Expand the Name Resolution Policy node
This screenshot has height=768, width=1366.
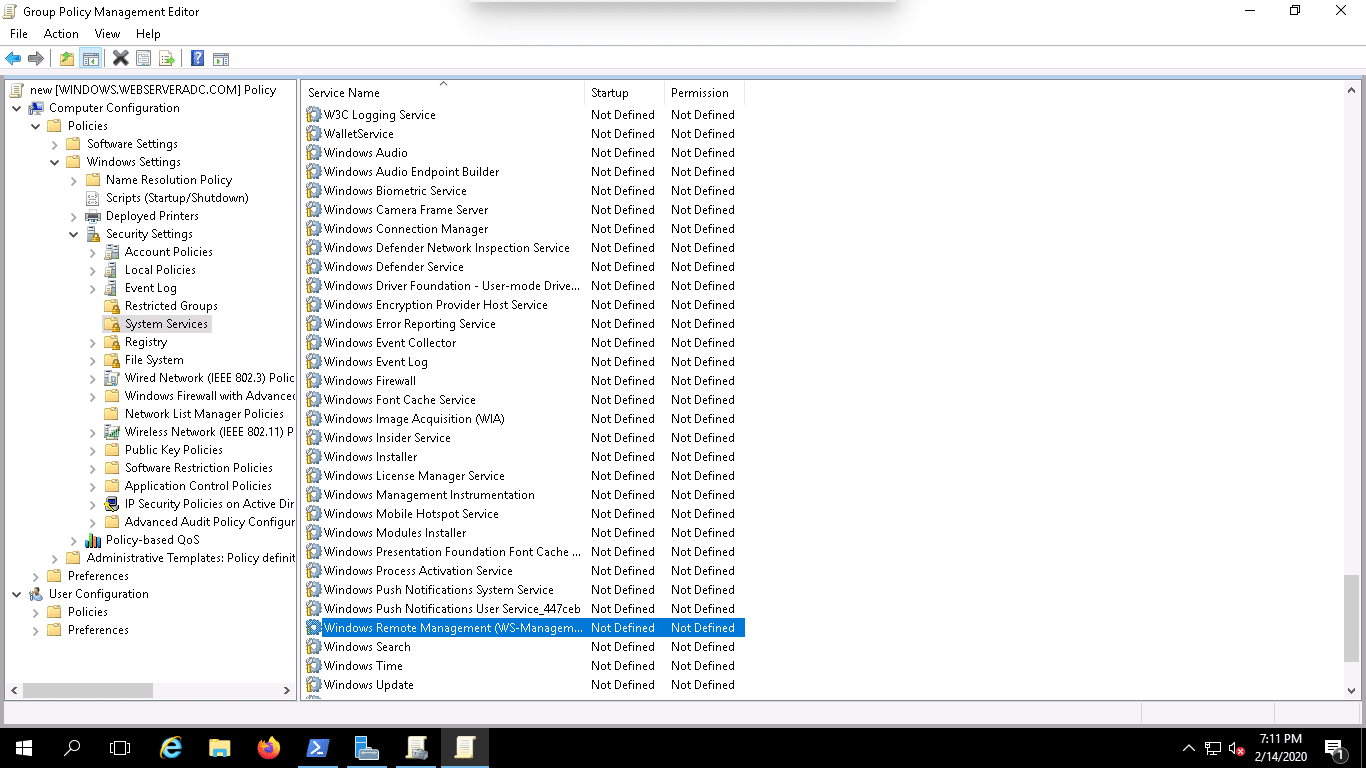click(x=74, y=180)
